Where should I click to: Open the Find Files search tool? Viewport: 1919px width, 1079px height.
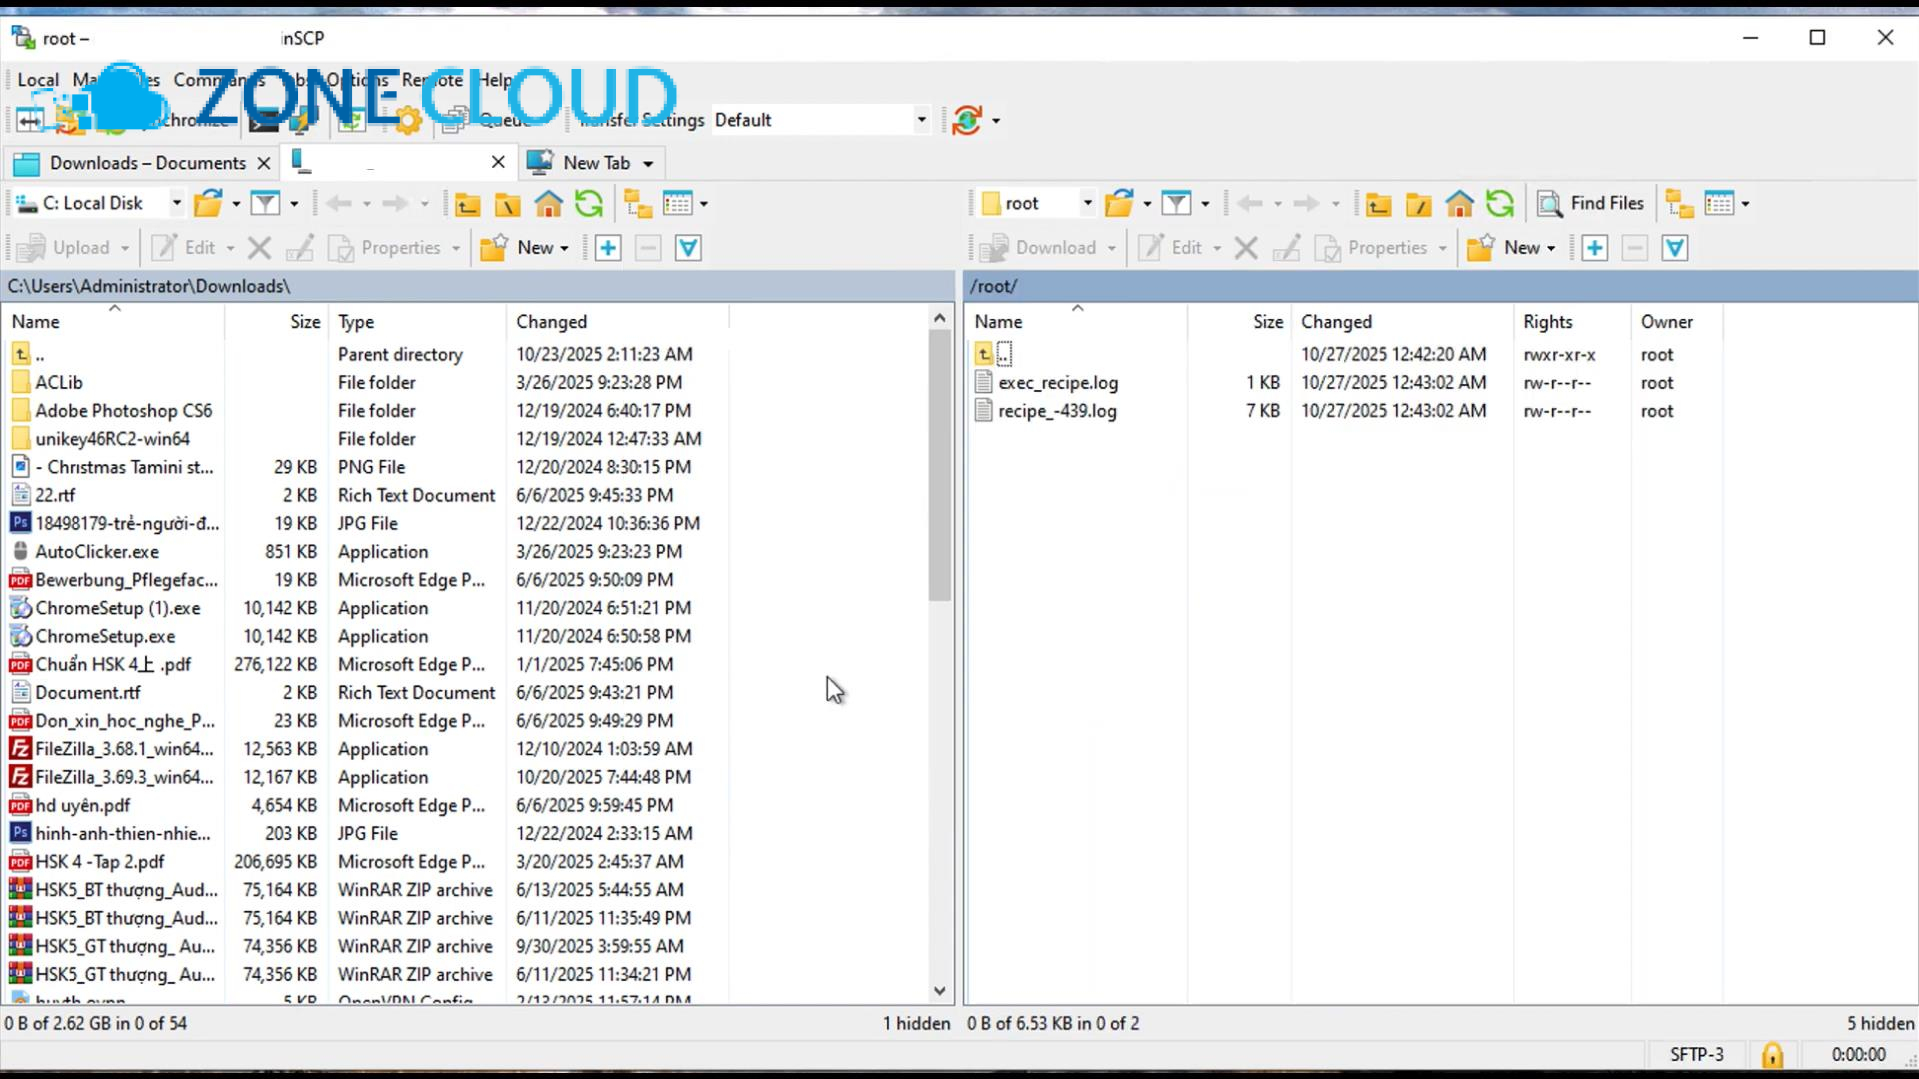coord(1591,203)
